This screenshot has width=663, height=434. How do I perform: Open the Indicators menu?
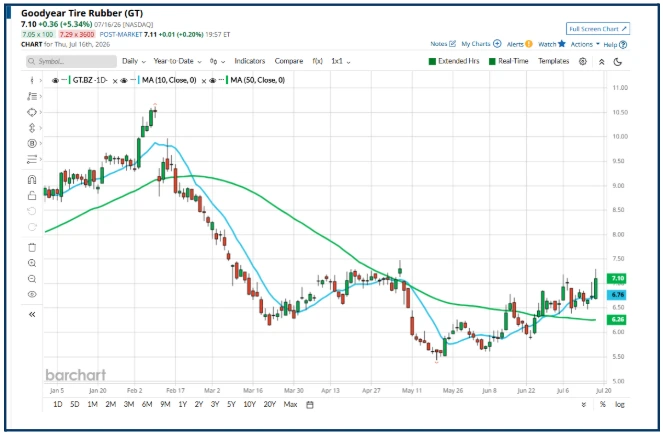pos(249,61)
